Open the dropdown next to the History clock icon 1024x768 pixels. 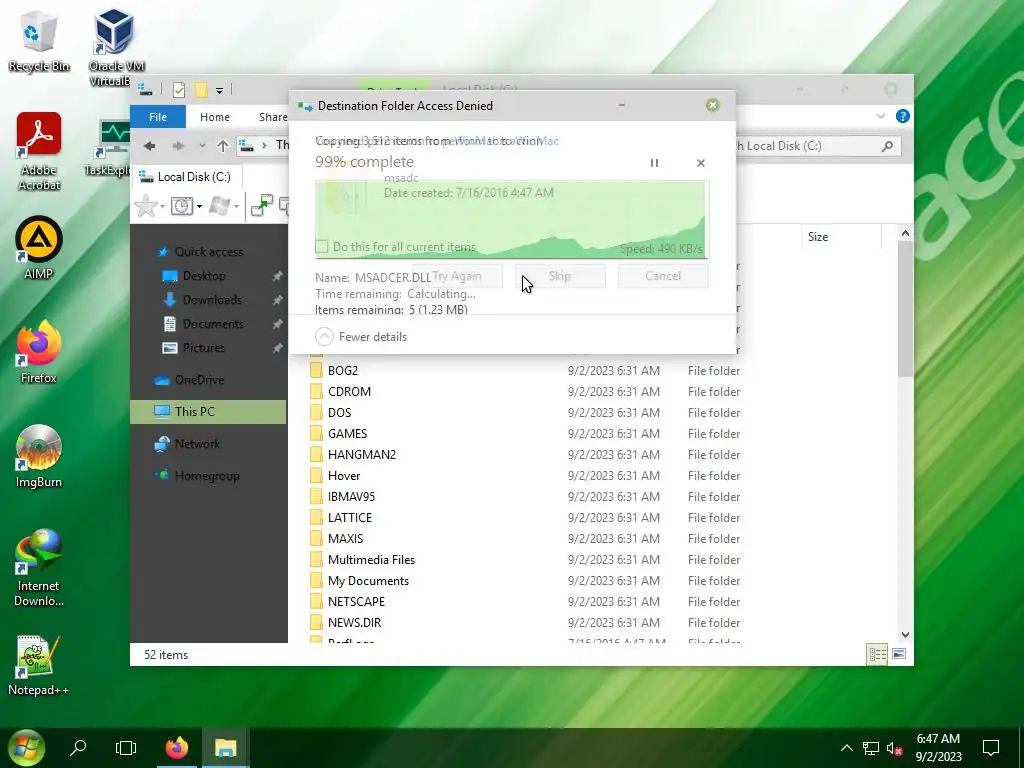tap(199, 206)
